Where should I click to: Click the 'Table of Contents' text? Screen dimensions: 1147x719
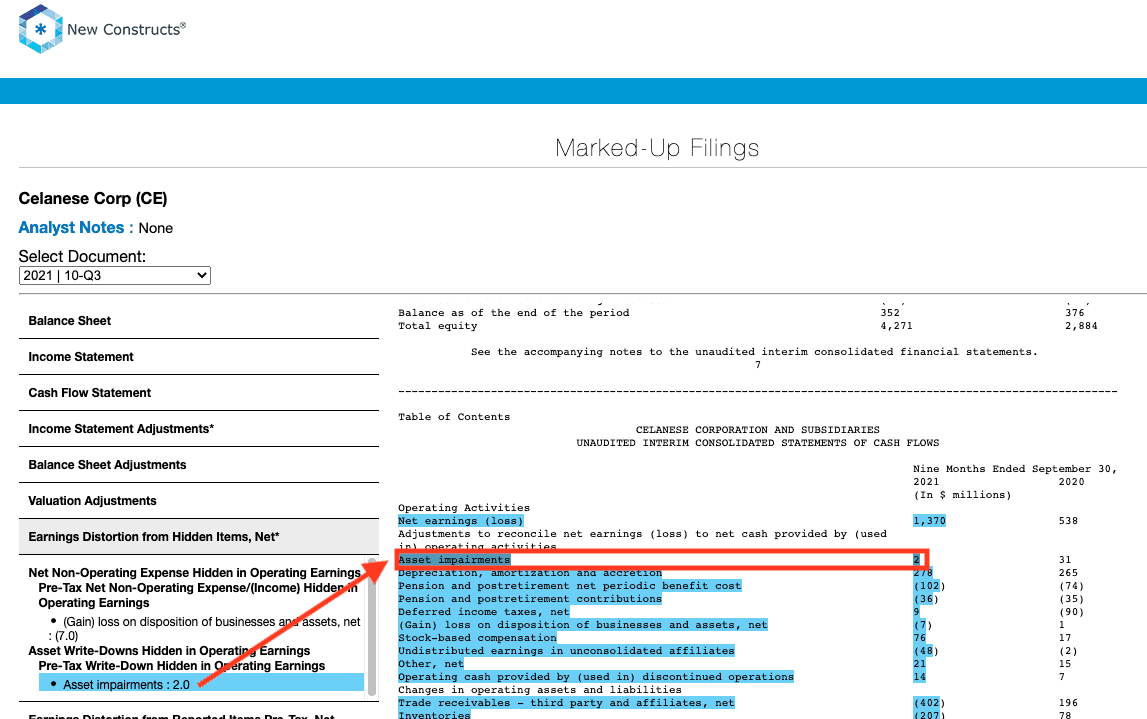click(454, 417)
